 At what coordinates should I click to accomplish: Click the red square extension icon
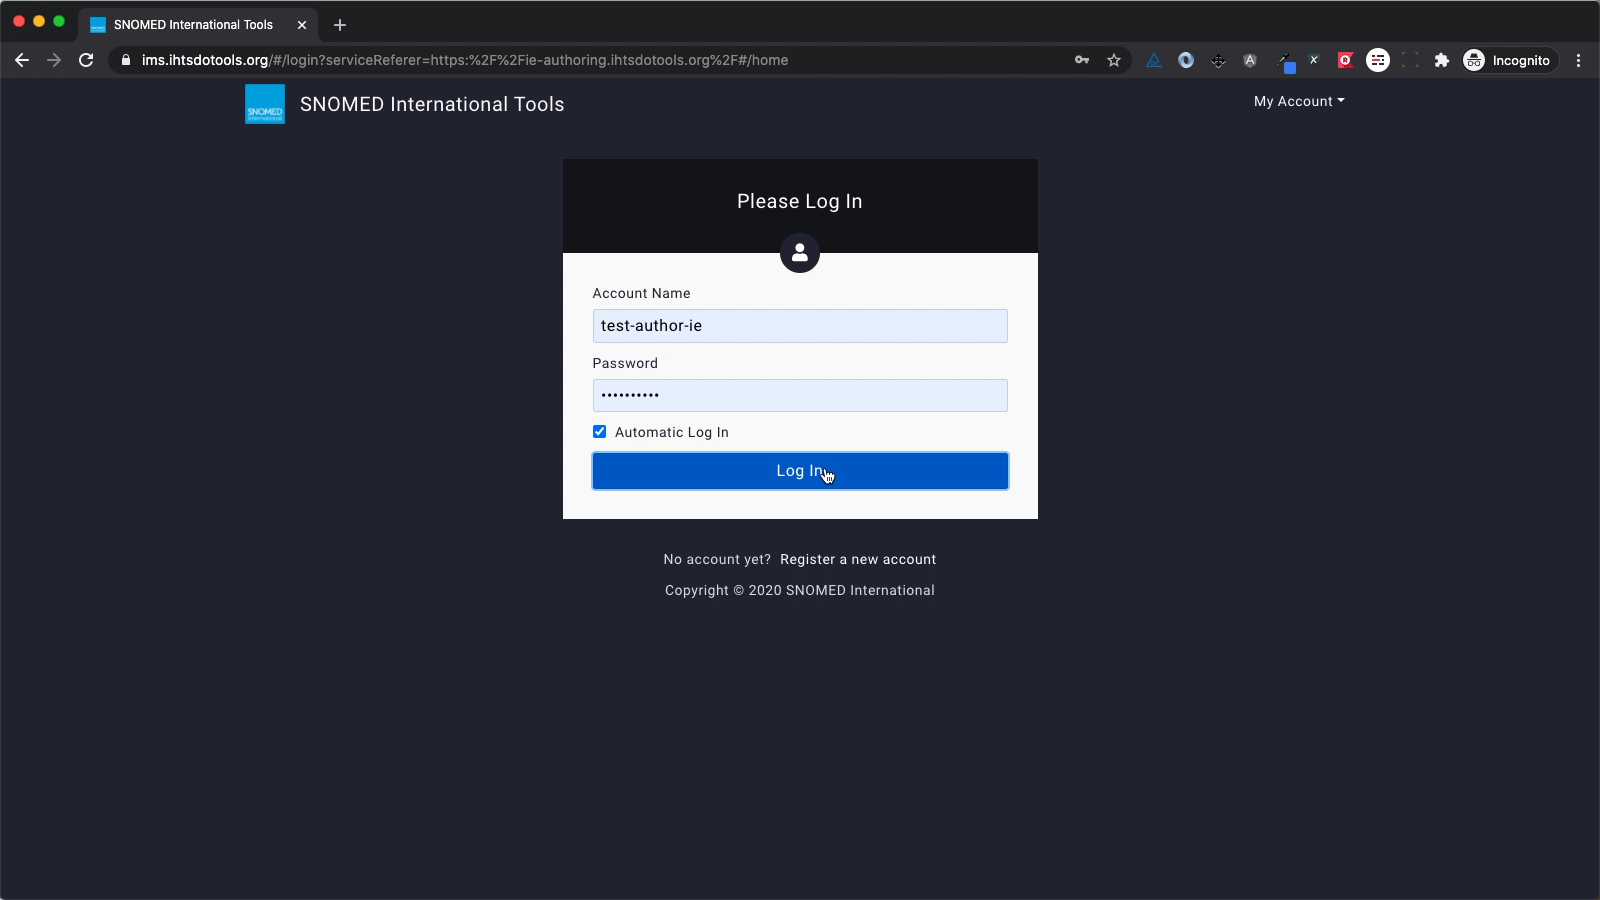(x=1346, y=60)
